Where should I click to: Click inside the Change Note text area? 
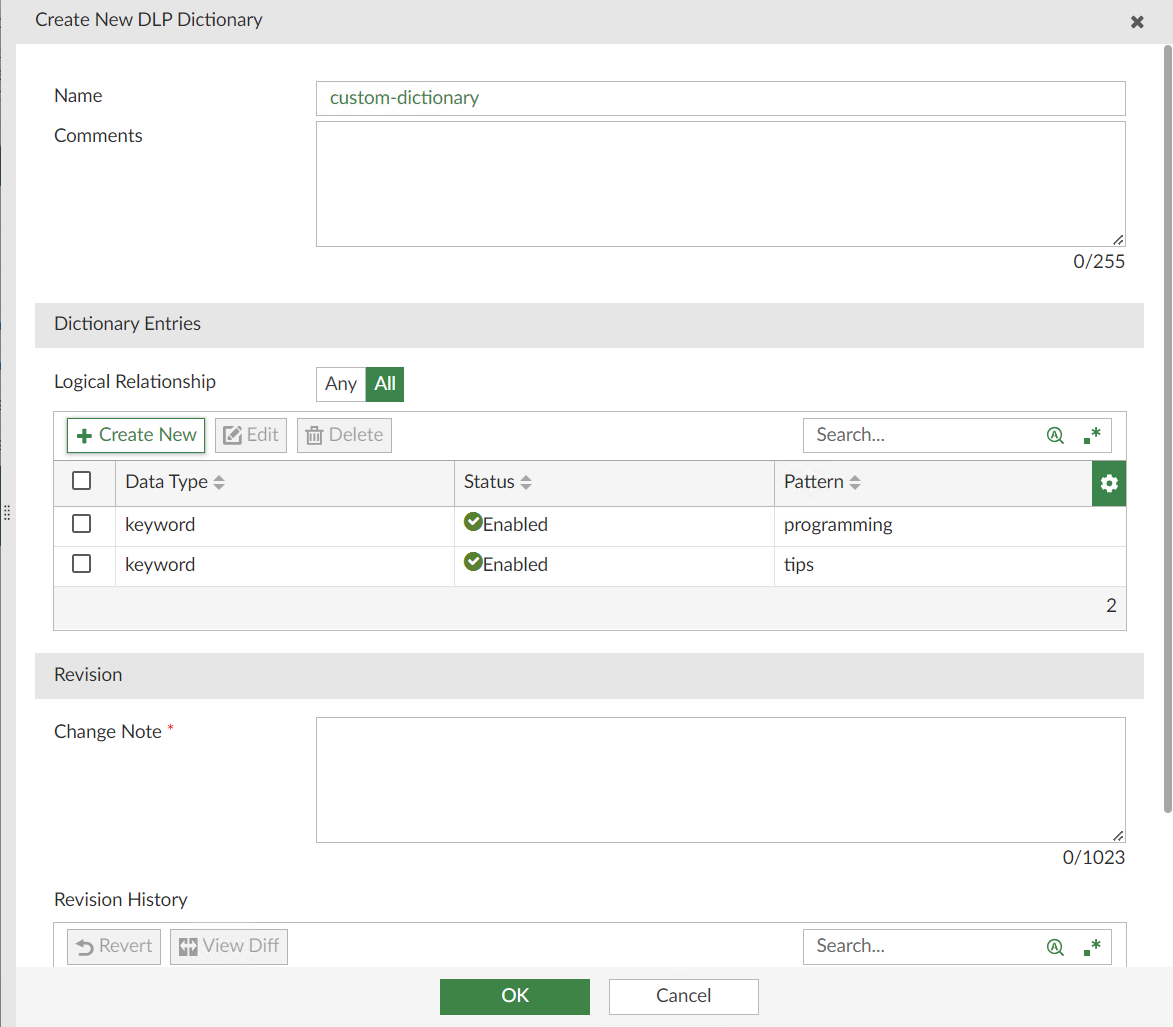coord(720,779)
